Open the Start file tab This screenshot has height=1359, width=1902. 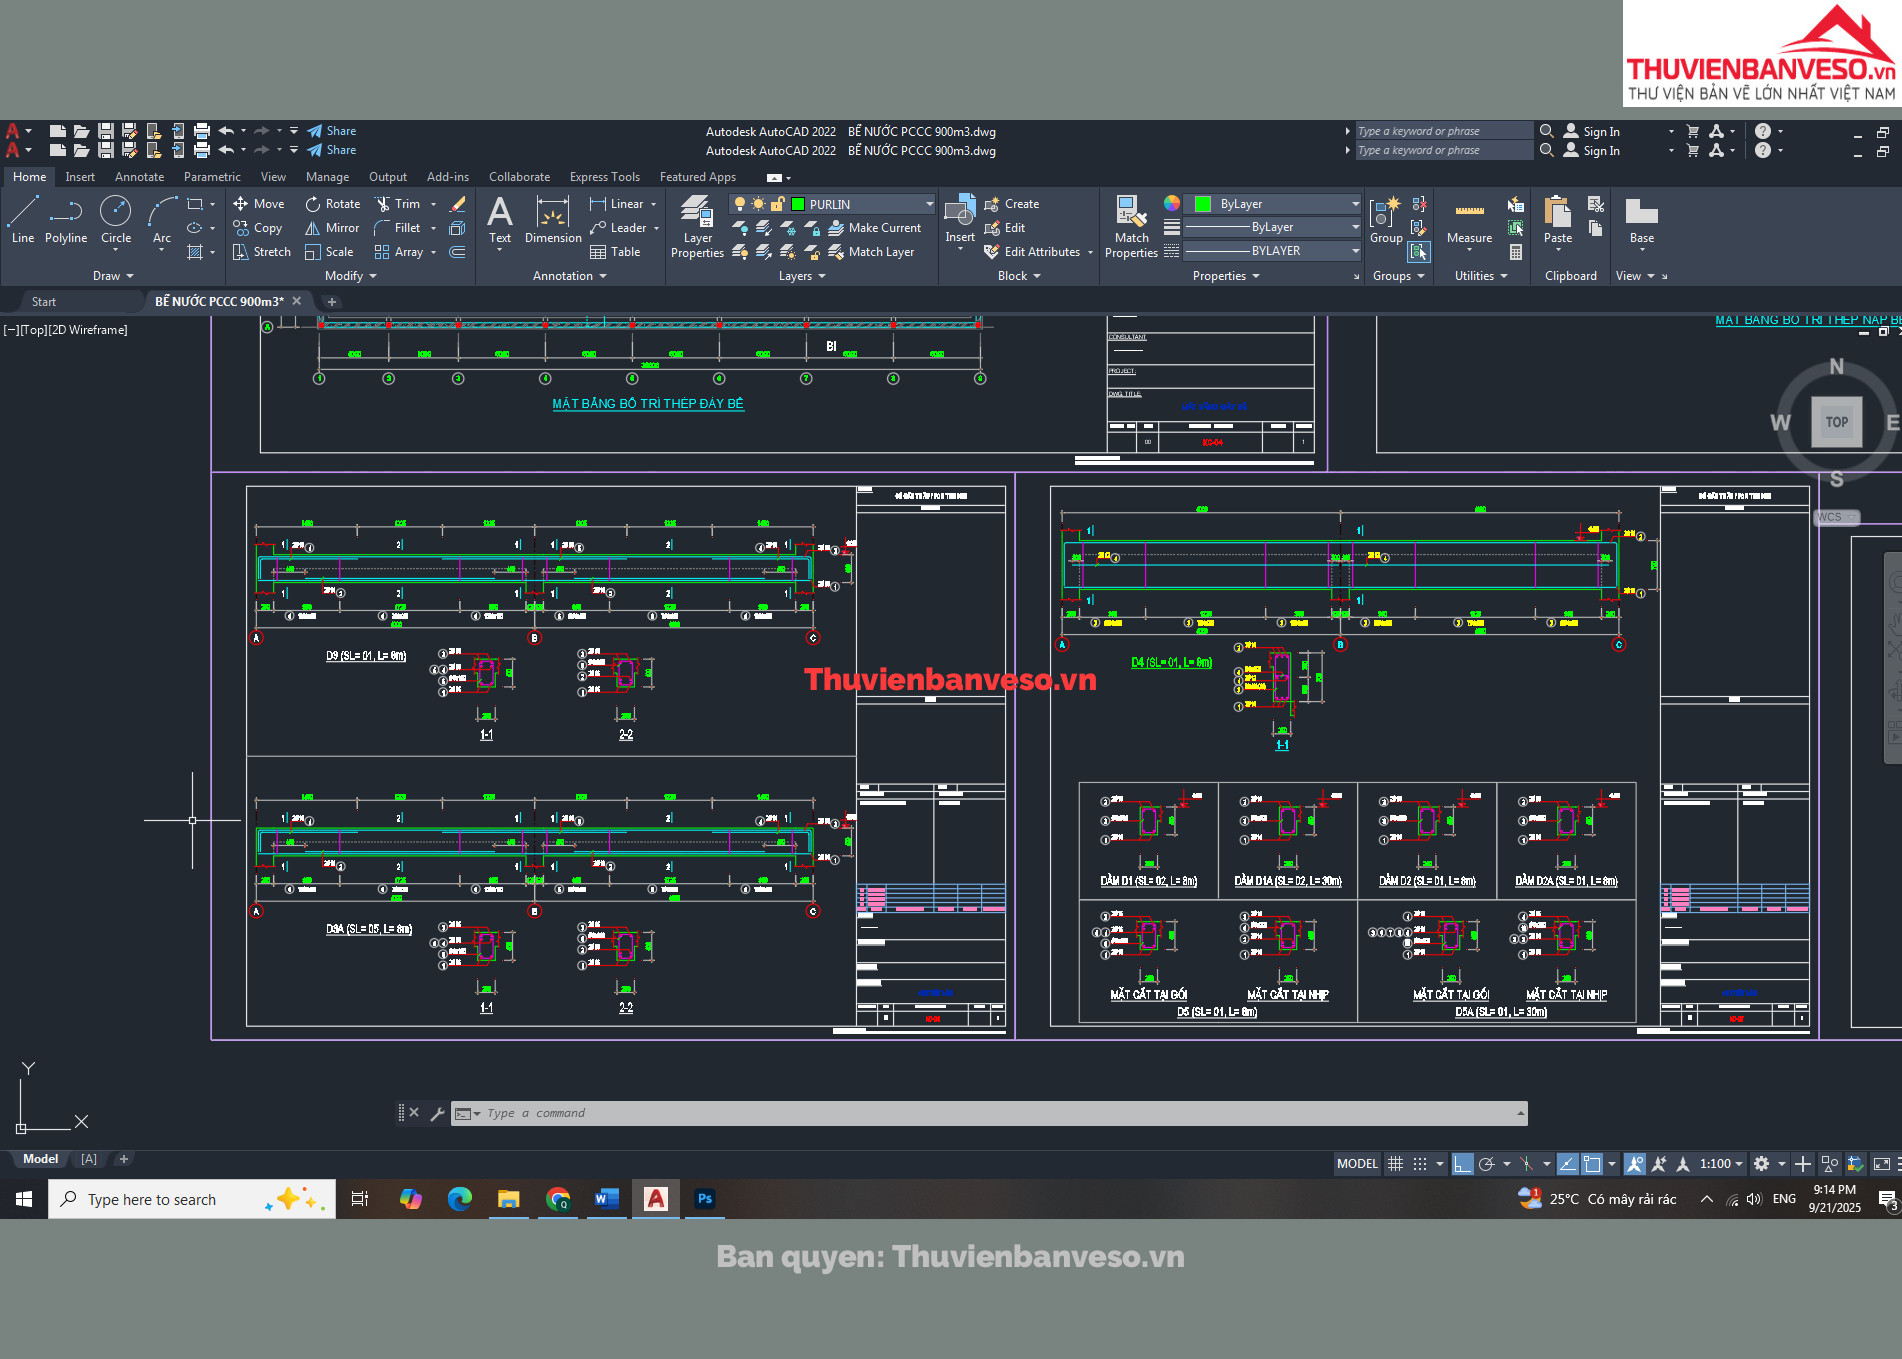[44, 302]
